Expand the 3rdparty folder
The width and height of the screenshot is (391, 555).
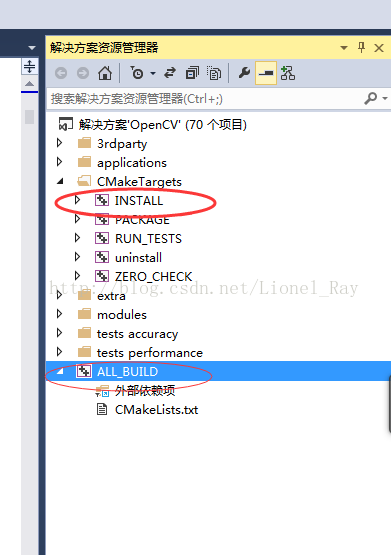click(59, 143)
